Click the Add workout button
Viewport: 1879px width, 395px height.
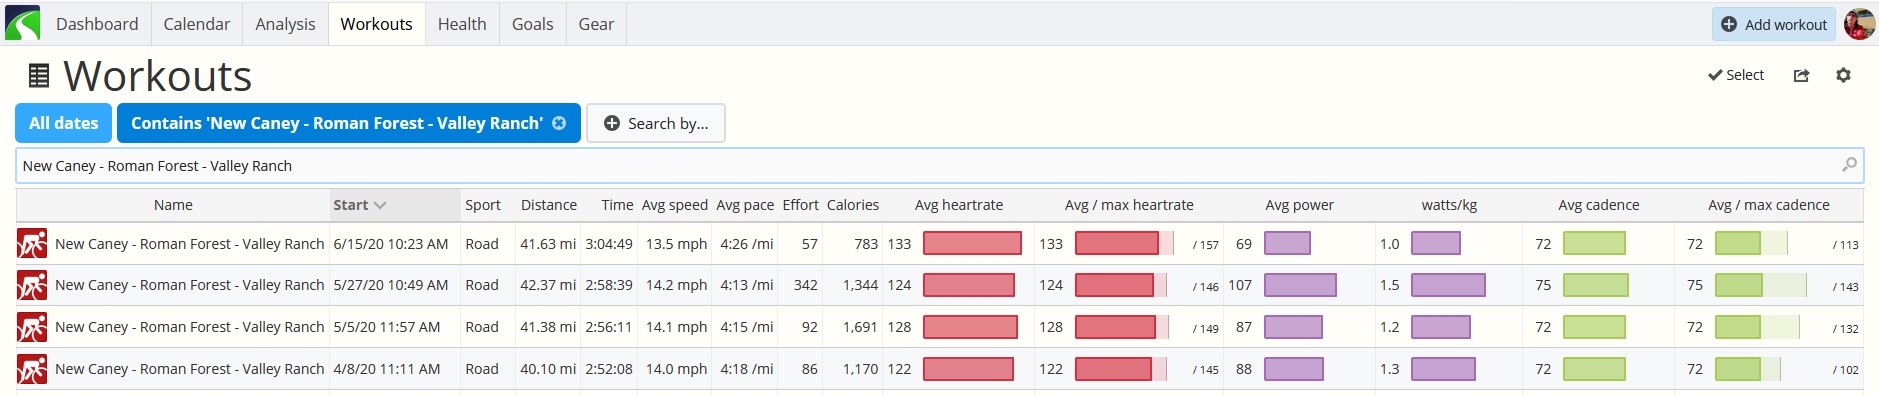tap(1774, 24)
